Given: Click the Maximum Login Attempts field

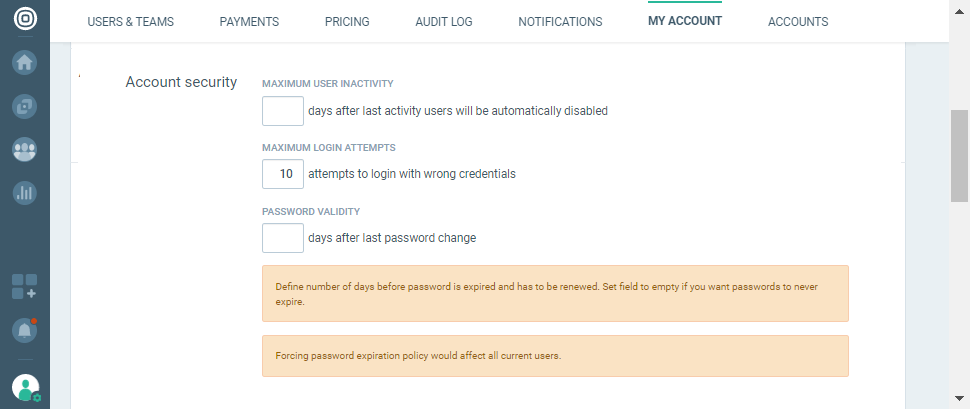Looking at the screenshot, I should pos(283,174).
